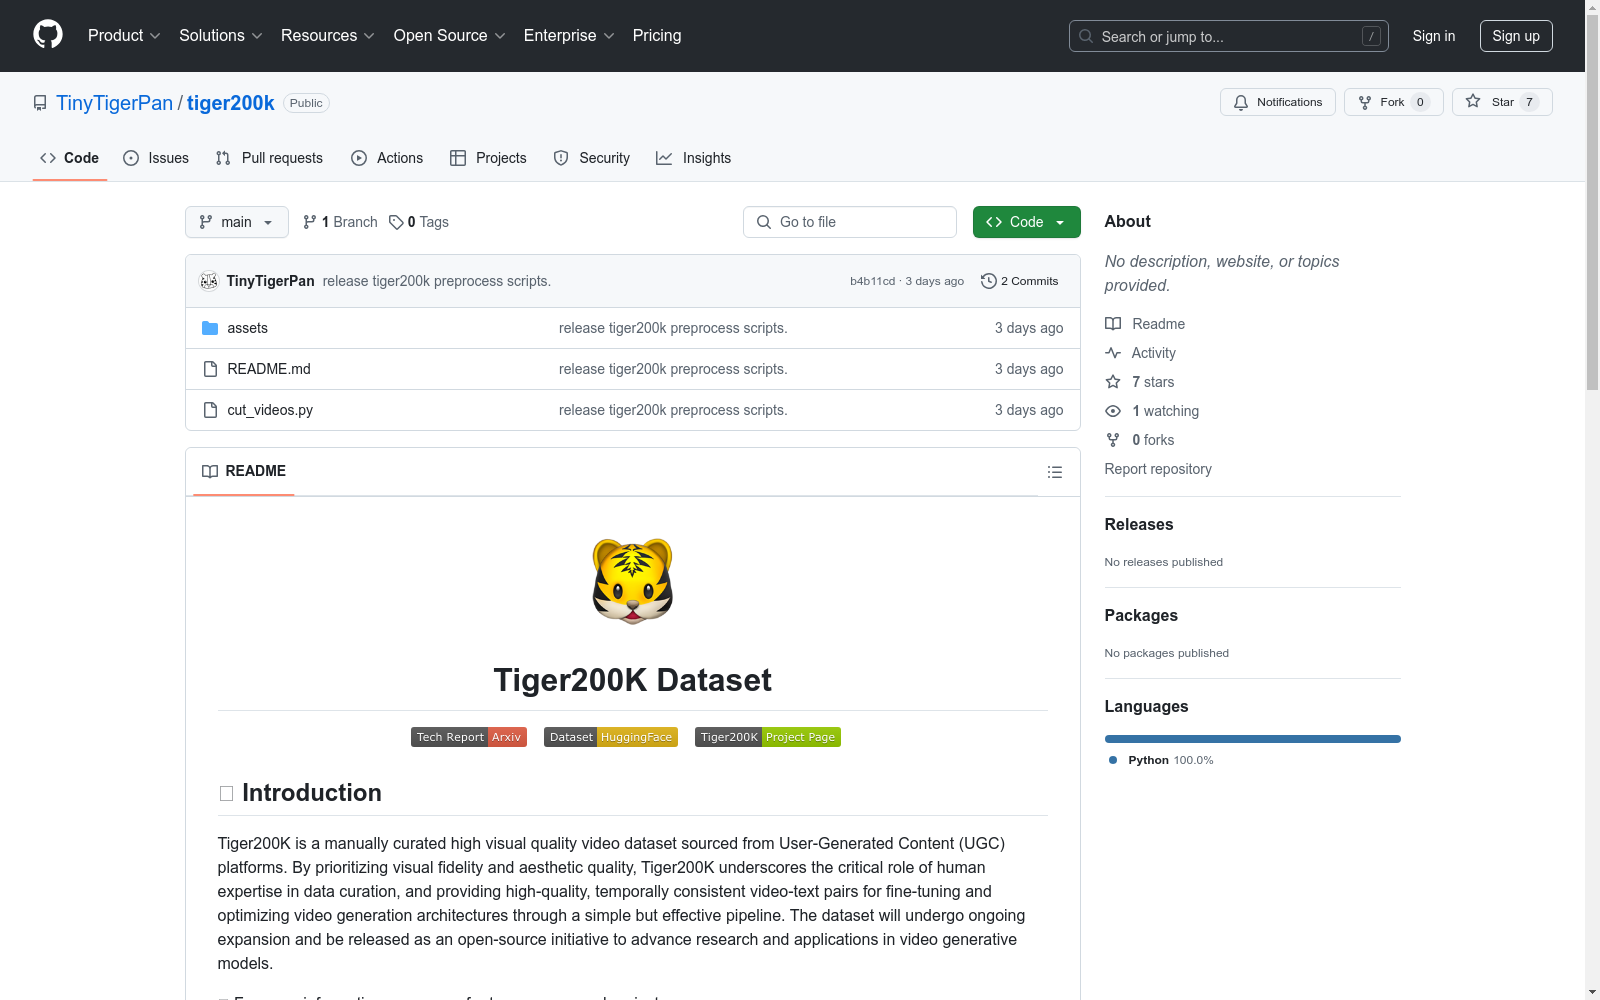Click the GitHub home logo
Viewport: 1600px width, 1000px height.
(x=47, y=35)
